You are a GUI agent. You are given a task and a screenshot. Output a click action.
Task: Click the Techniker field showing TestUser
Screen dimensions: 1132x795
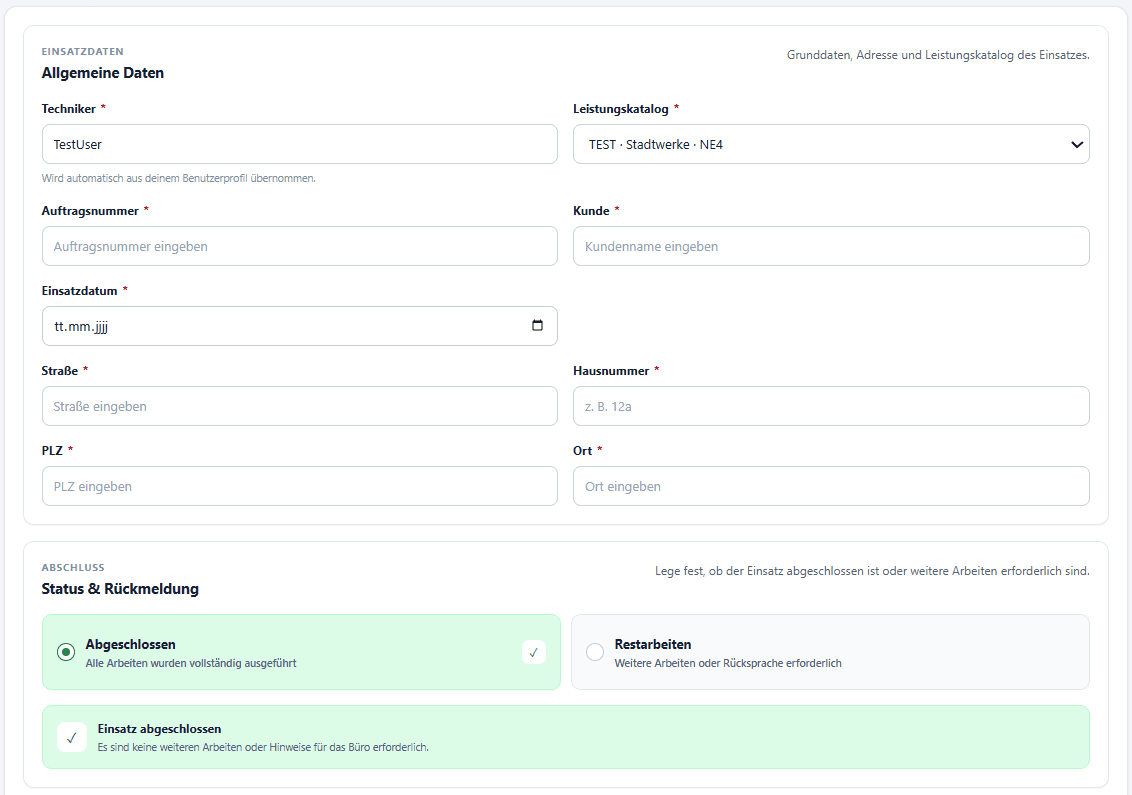point(300,144)
